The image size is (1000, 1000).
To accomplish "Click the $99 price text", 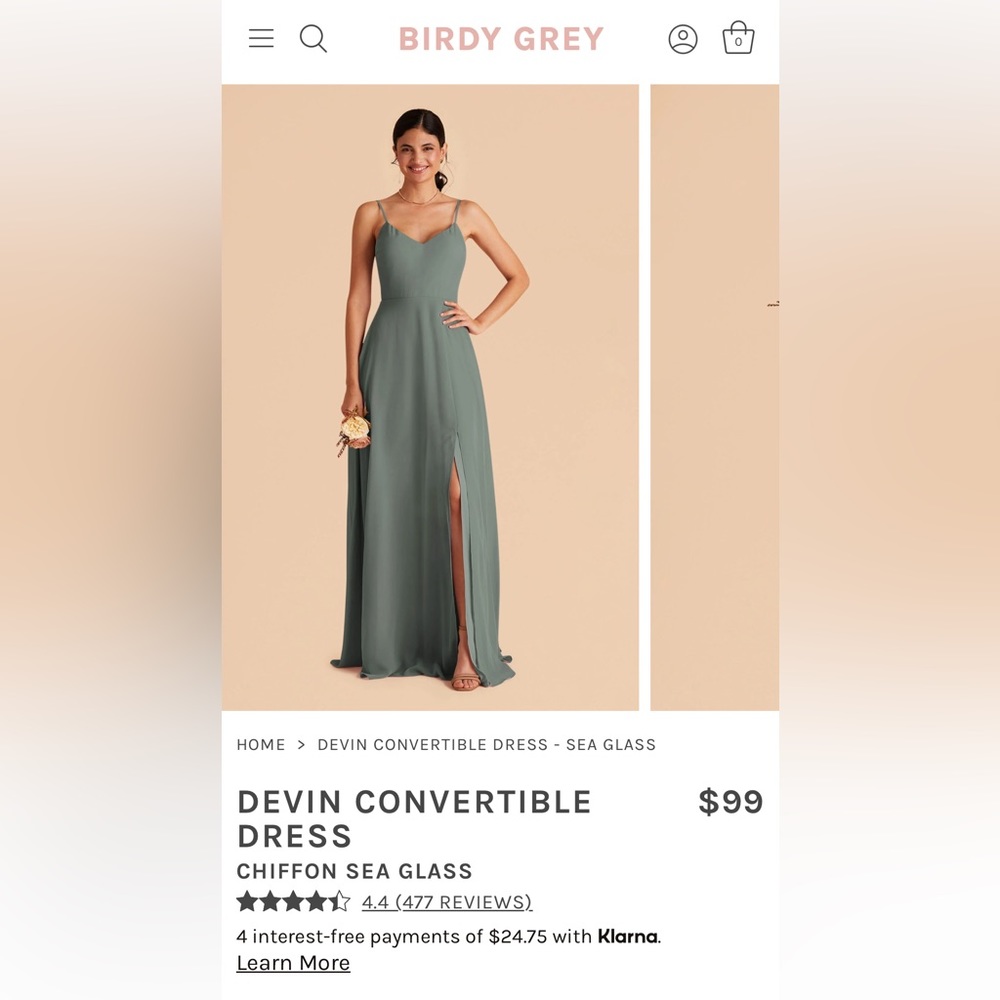I will [731, 801].
